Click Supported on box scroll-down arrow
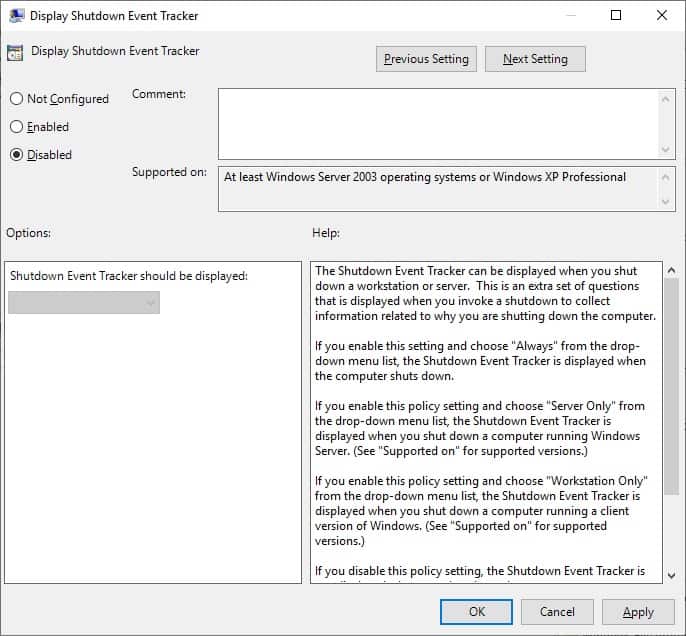The height and width of the screenshot is (636, 686). coord(665,202)
